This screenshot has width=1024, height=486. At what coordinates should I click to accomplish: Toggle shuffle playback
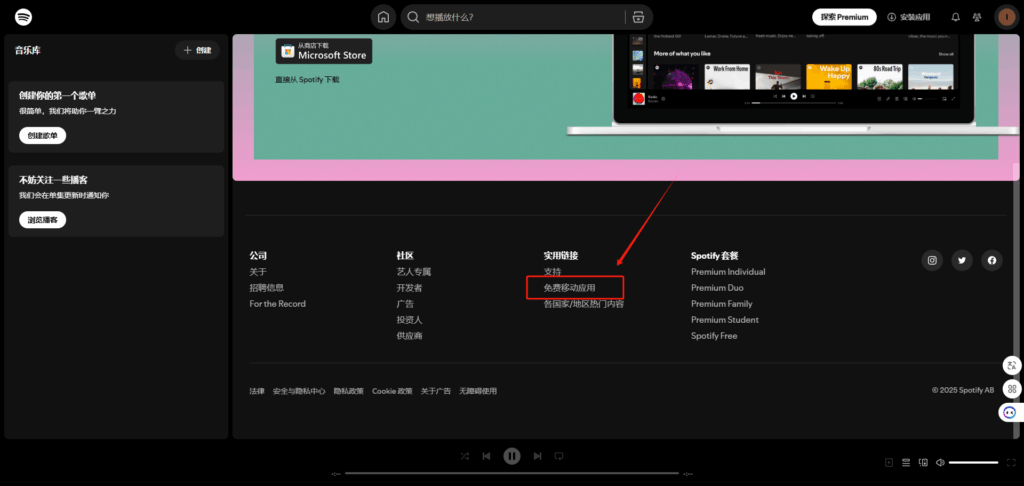coord(464,456)
